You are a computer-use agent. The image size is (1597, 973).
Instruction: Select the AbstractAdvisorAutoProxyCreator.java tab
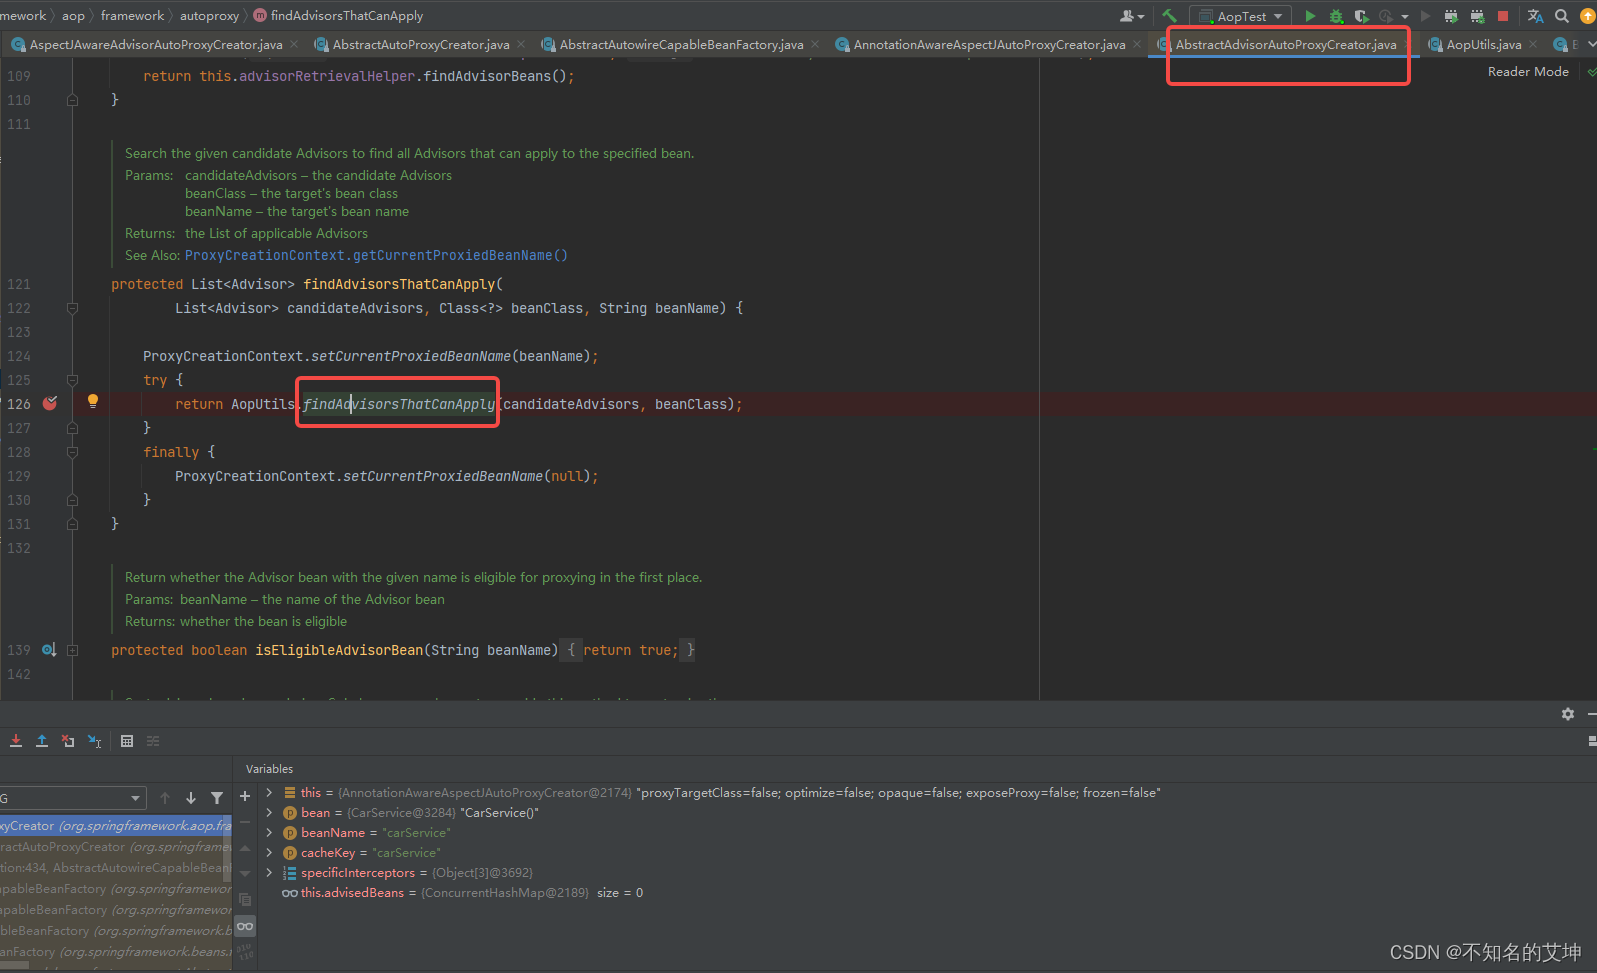[1285, 45]
